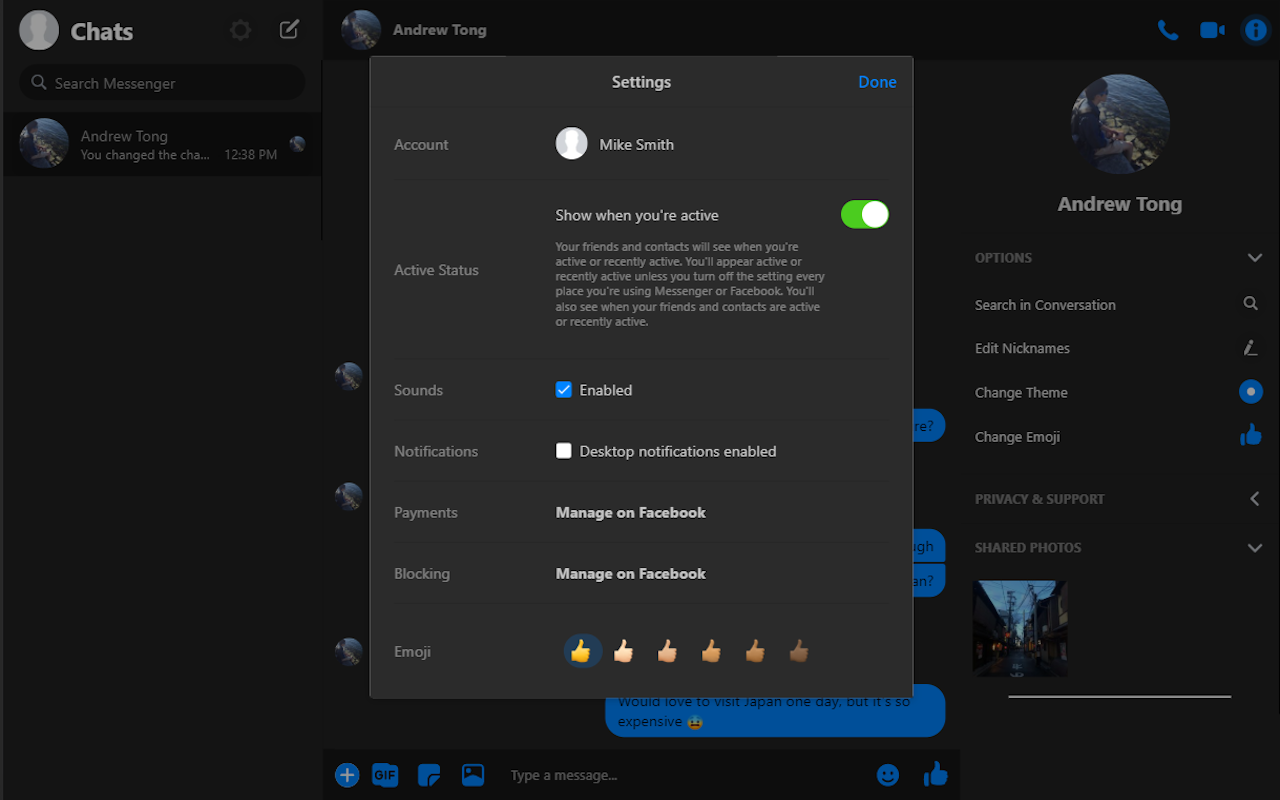
Task: Attach an image using the photo icon
Action: pos(472,775)
